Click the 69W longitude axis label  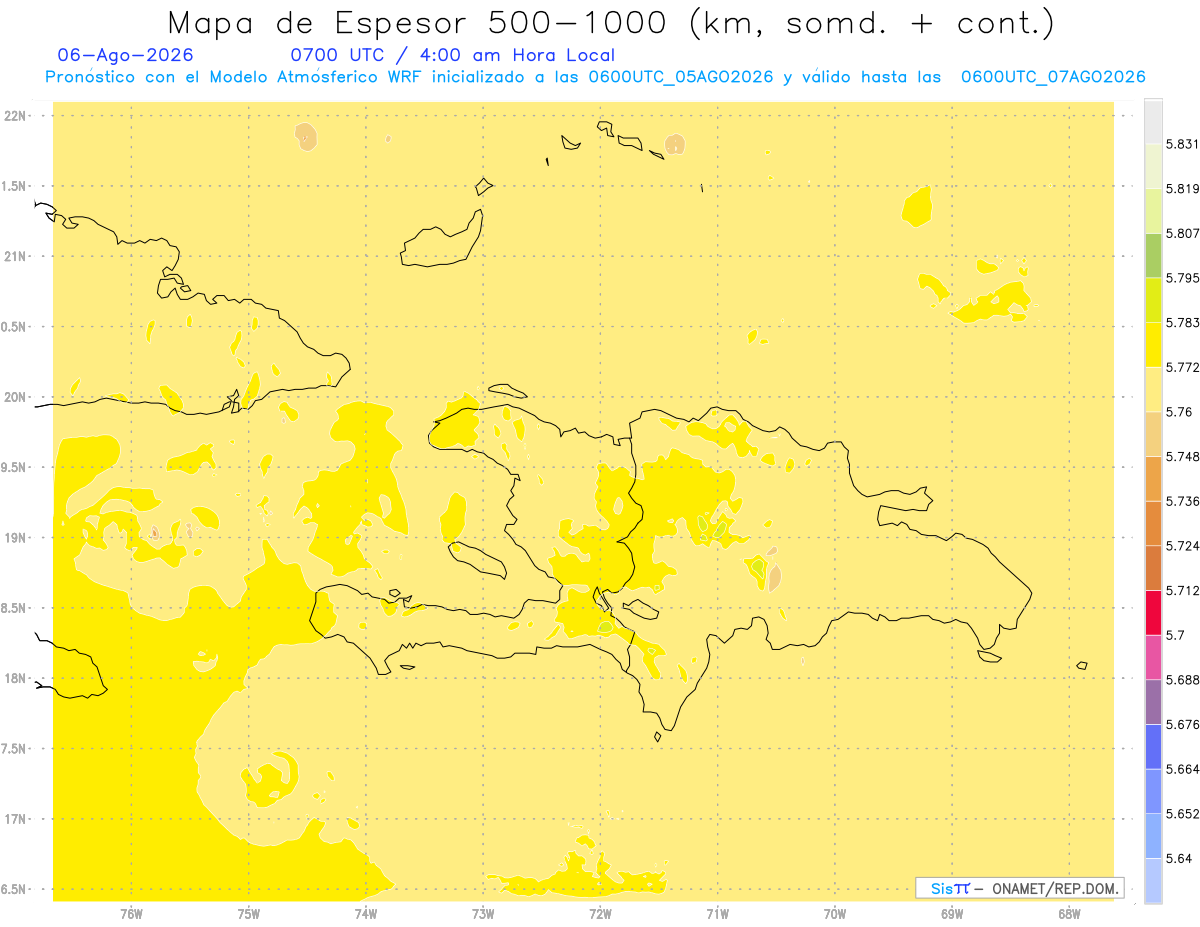pyautogui.click(x=952, y=914)
